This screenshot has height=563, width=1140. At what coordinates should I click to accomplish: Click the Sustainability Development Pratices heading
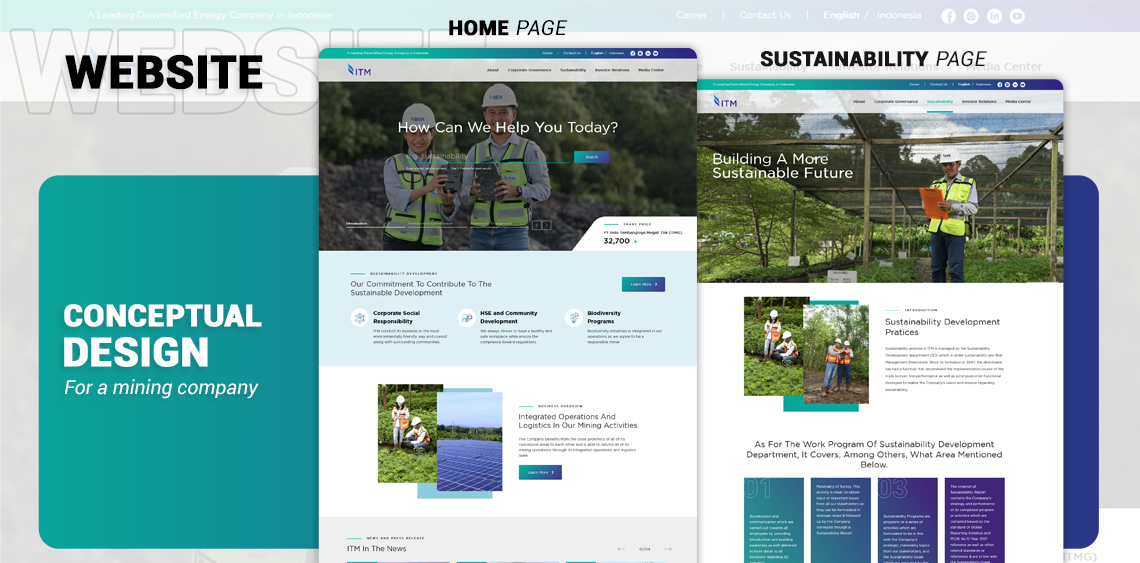[x=942, y=327]
